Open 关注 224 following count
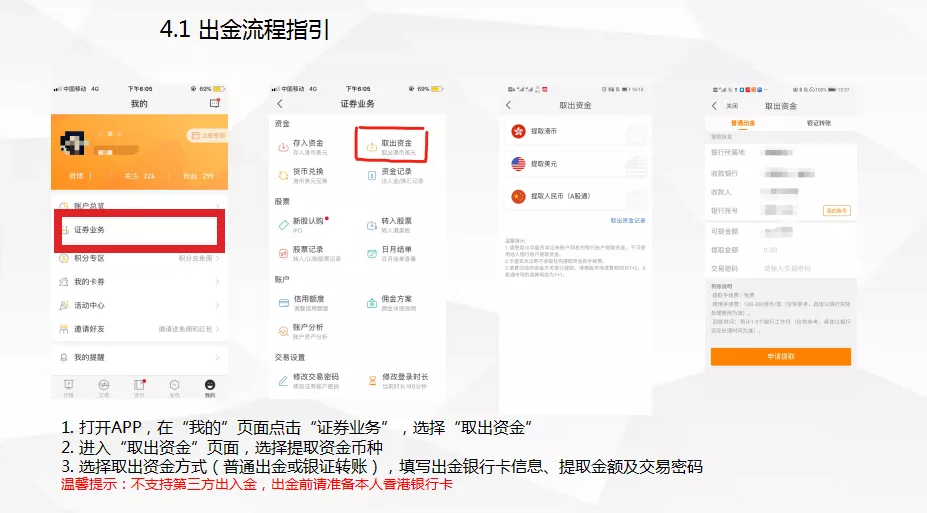 [x=140, y=176]
